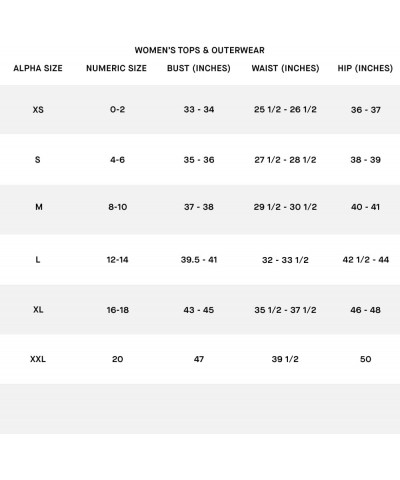Select the XS alpha size cell
Screen dimensions: 400x480
coord(38,110)
